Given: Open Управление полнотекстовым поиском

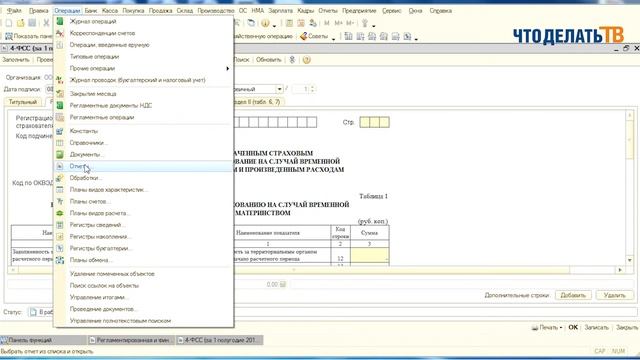Looking at the screenshot, I should (x=120, y=321).
